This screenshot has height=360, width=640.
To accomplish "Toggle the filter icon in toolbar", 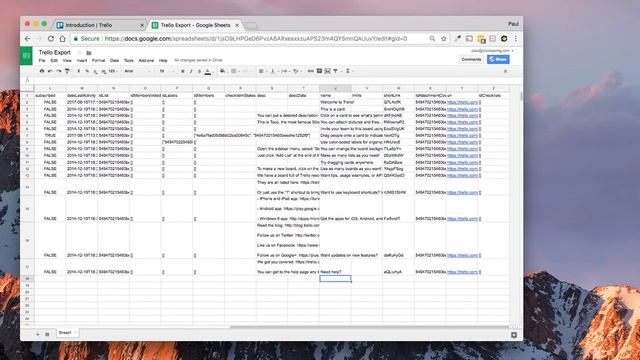I will [336, 71].
